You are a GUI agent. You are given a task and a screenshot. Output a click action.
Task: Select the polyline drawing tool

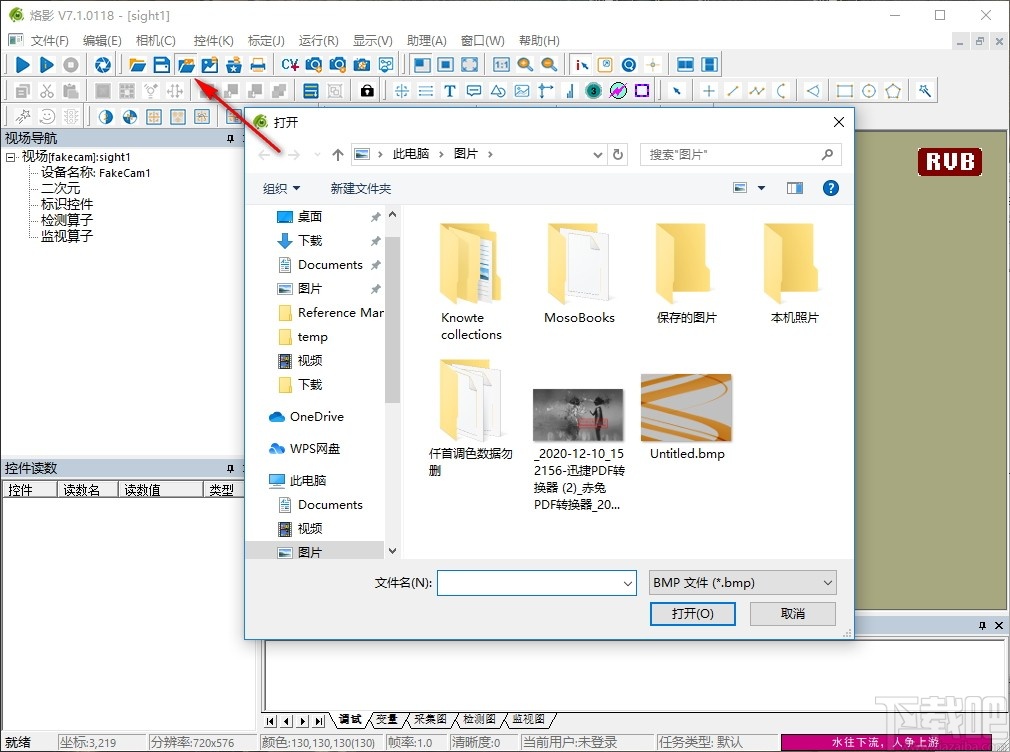coord(757,91)
